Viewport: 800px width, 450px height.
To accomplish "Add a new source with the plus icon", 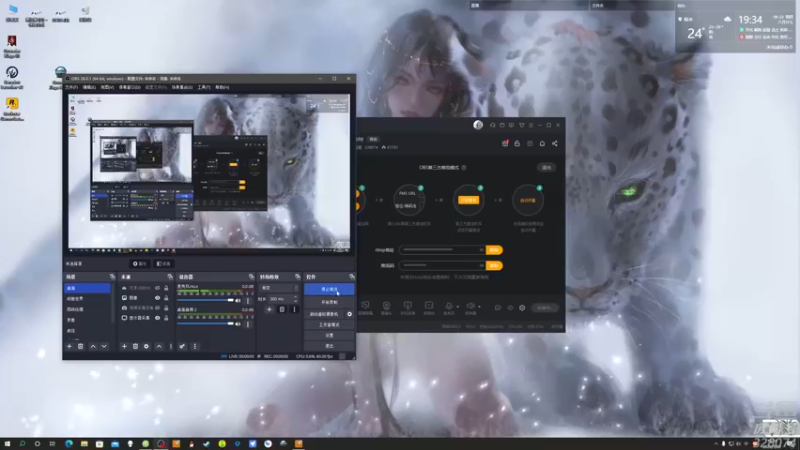I will 124,346.
